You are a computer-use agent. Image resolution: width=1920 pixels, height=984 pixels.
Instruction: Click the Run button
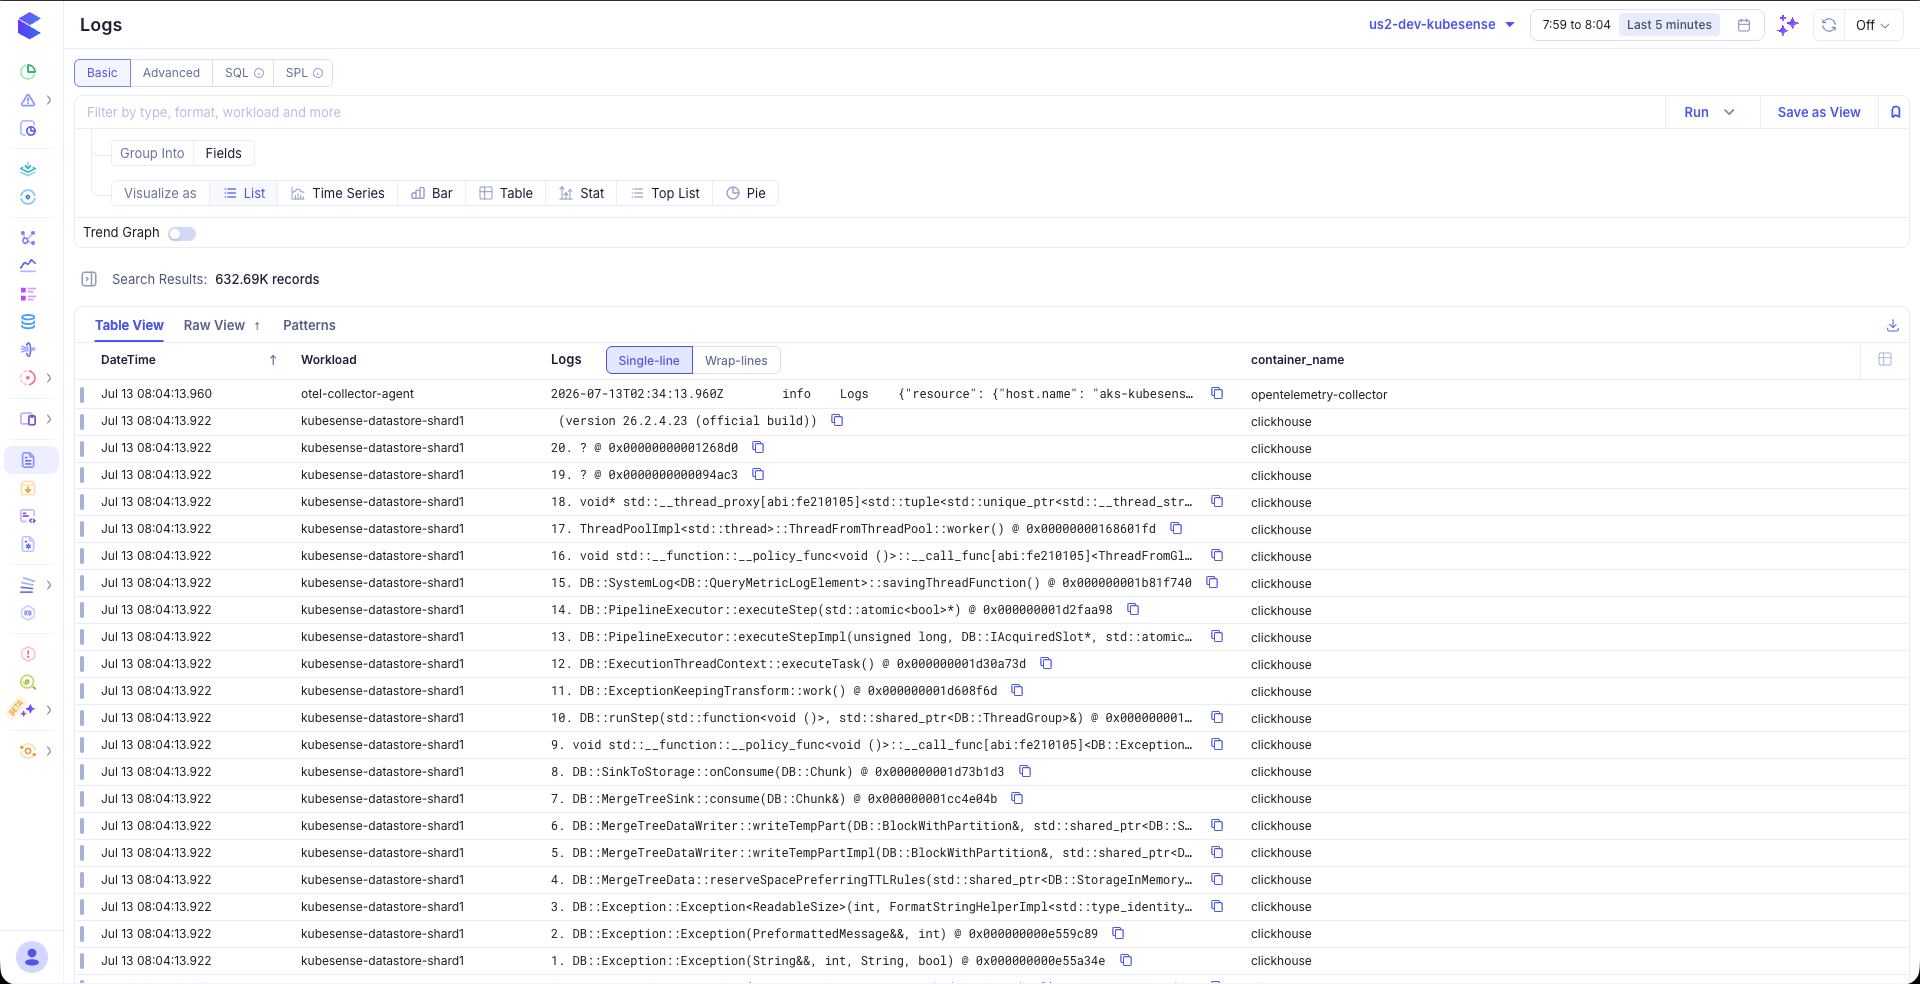click(1696, 112)
